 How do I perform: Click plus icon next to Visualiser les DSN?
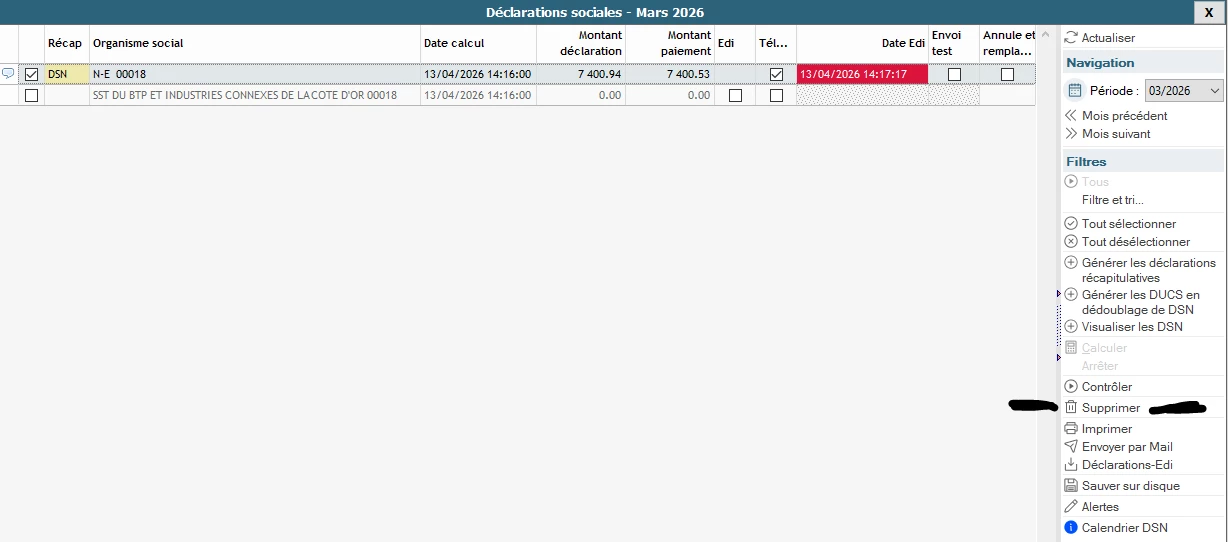point(1071,326)
